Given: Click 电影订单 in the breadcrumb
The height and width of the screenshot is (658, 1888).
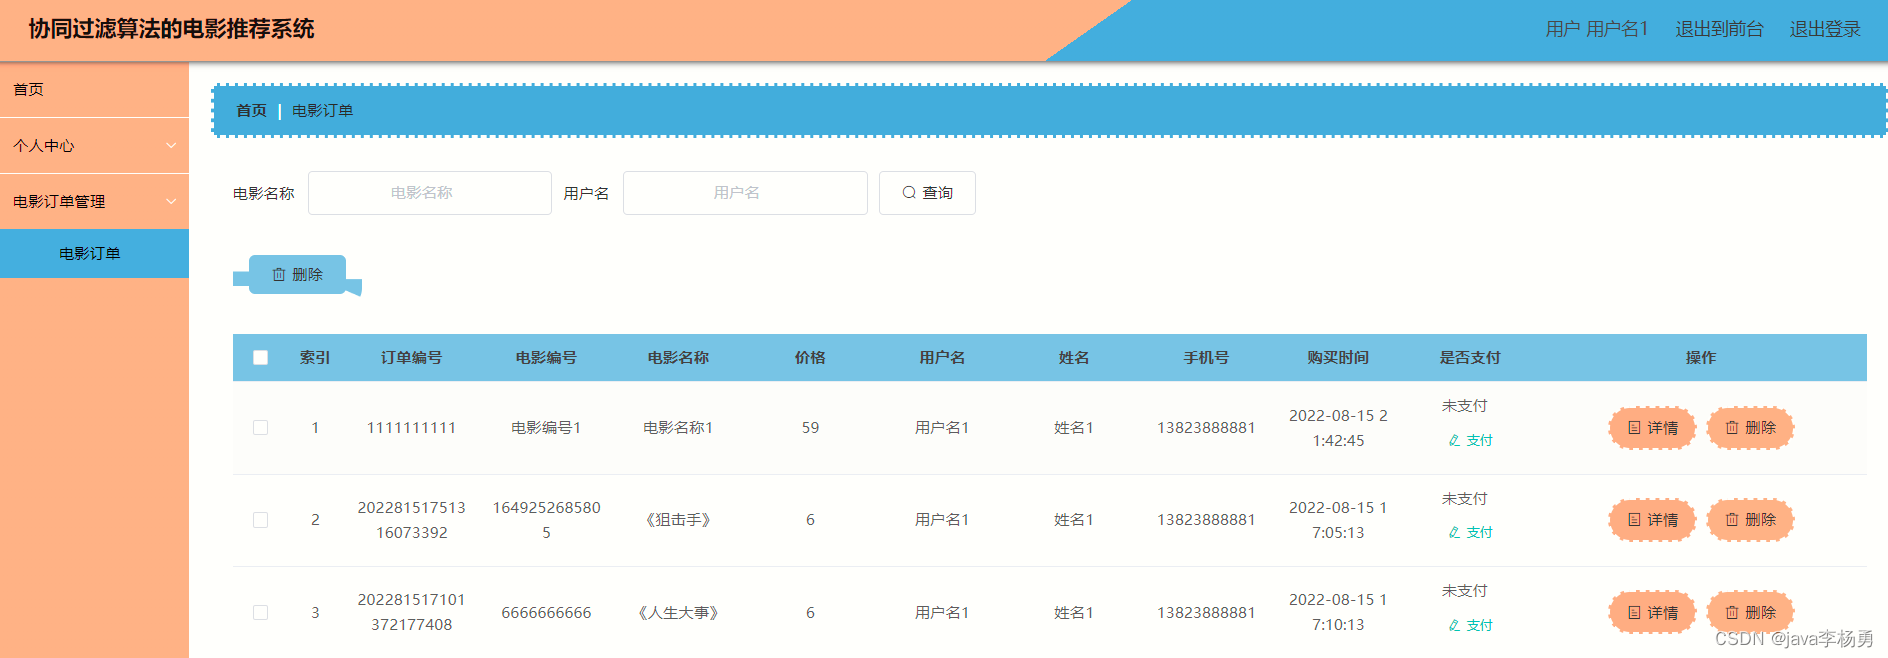Looking at the screenshot, I should pyautogui.click(x=322, y=111).
